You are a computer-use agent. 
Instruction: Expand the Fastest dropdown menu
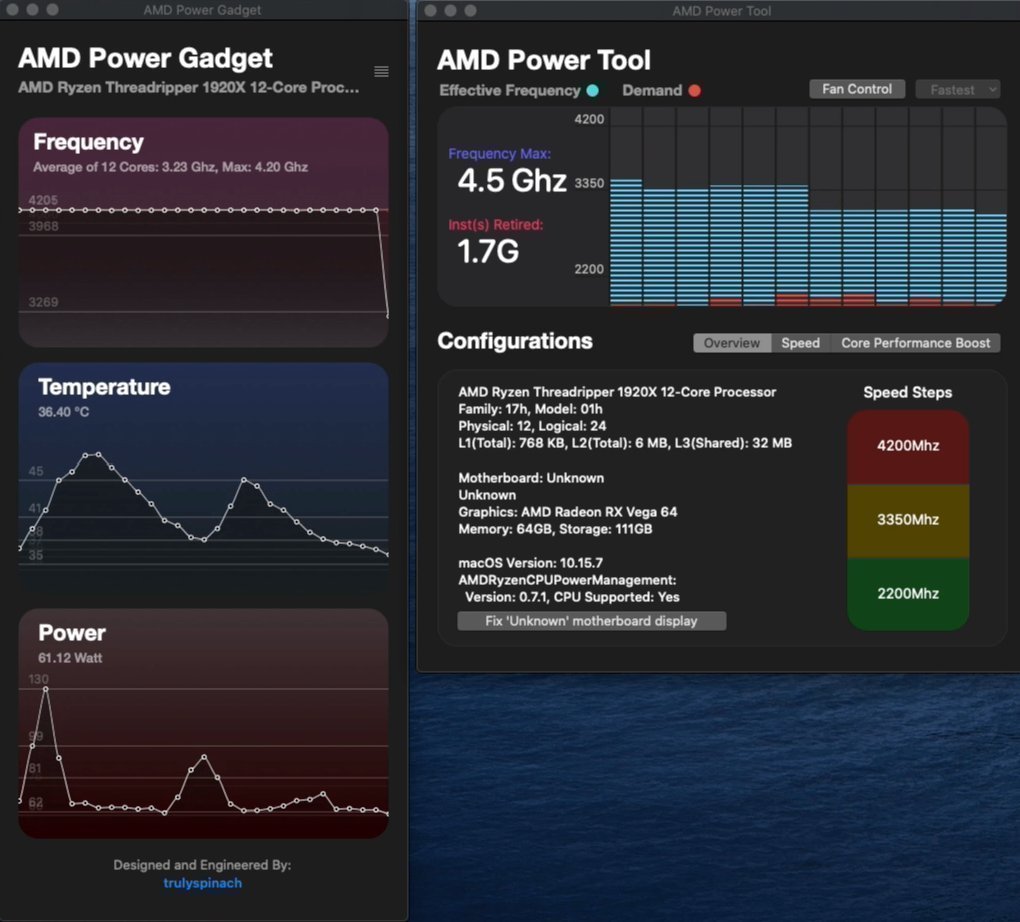pos(957,90)
